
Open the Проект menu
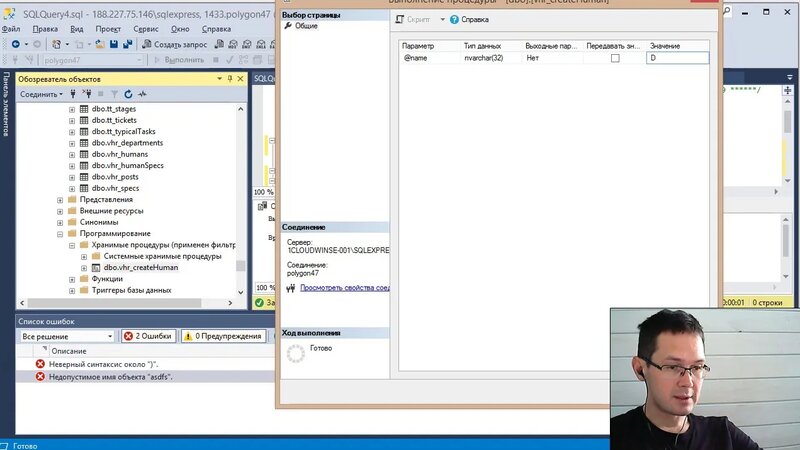(x=108, y=29)
